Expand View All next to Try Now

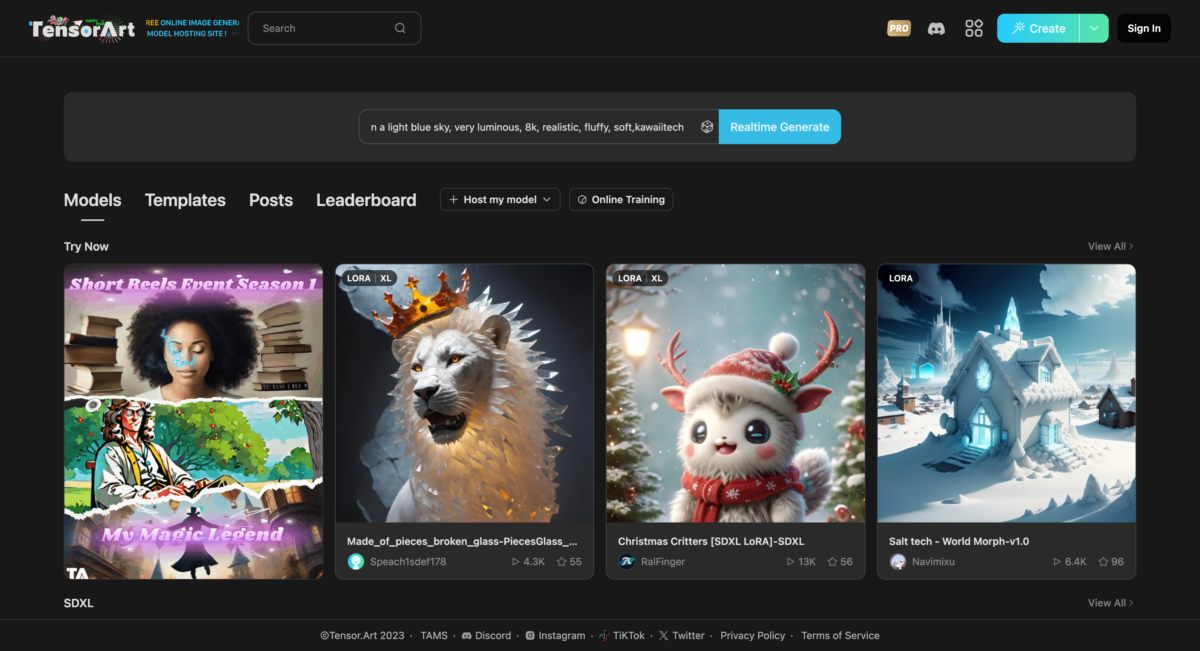[x=1109, y=246]
